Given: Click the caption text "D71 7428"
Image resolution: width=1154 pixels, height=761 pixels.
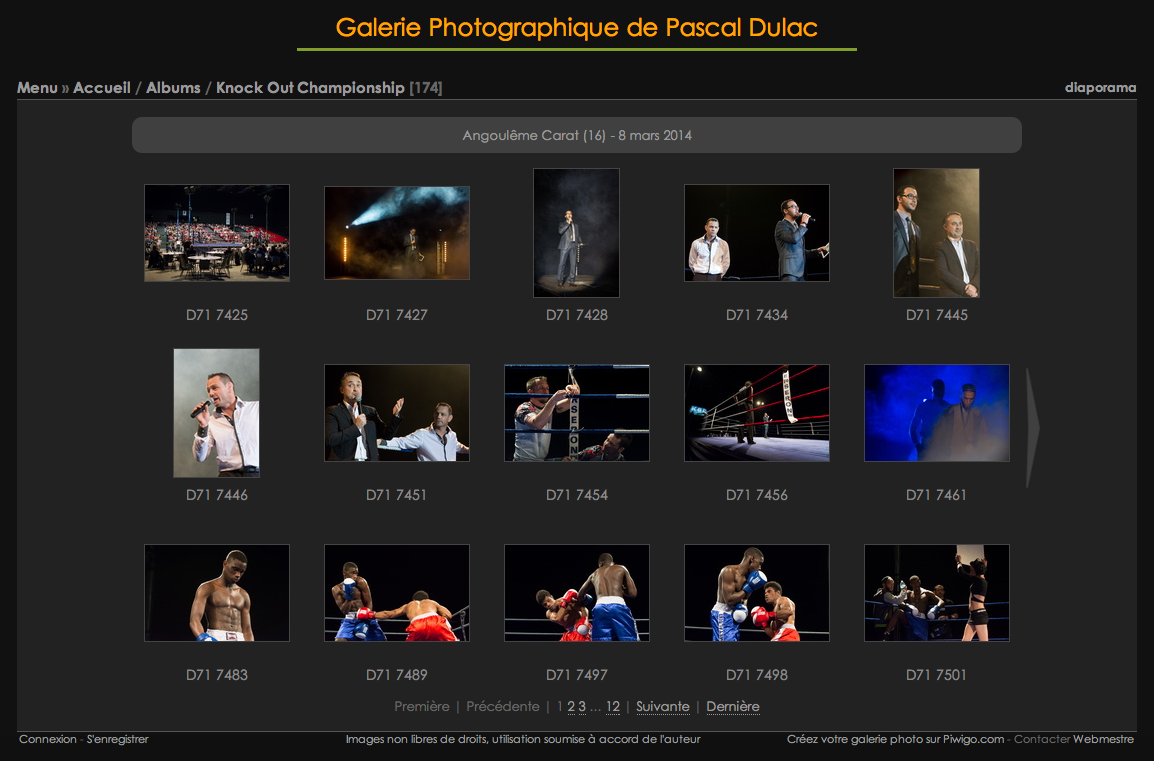Looking at the screenshot, I should coord(576,315).
